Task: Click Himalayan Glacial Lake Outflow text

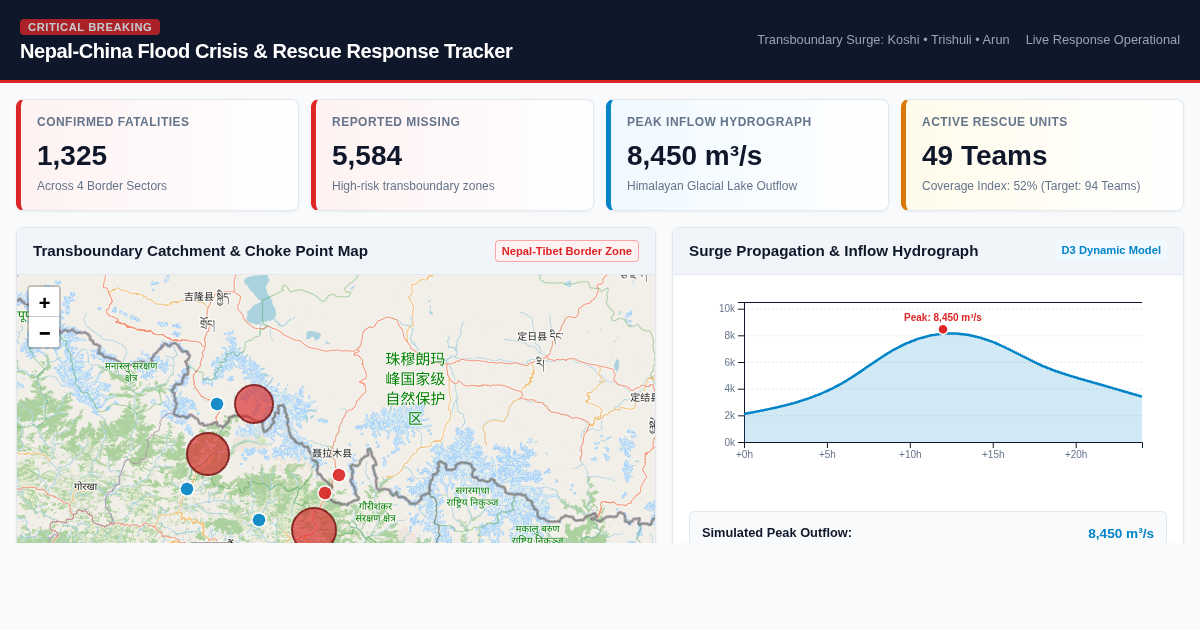Action: 712,186
